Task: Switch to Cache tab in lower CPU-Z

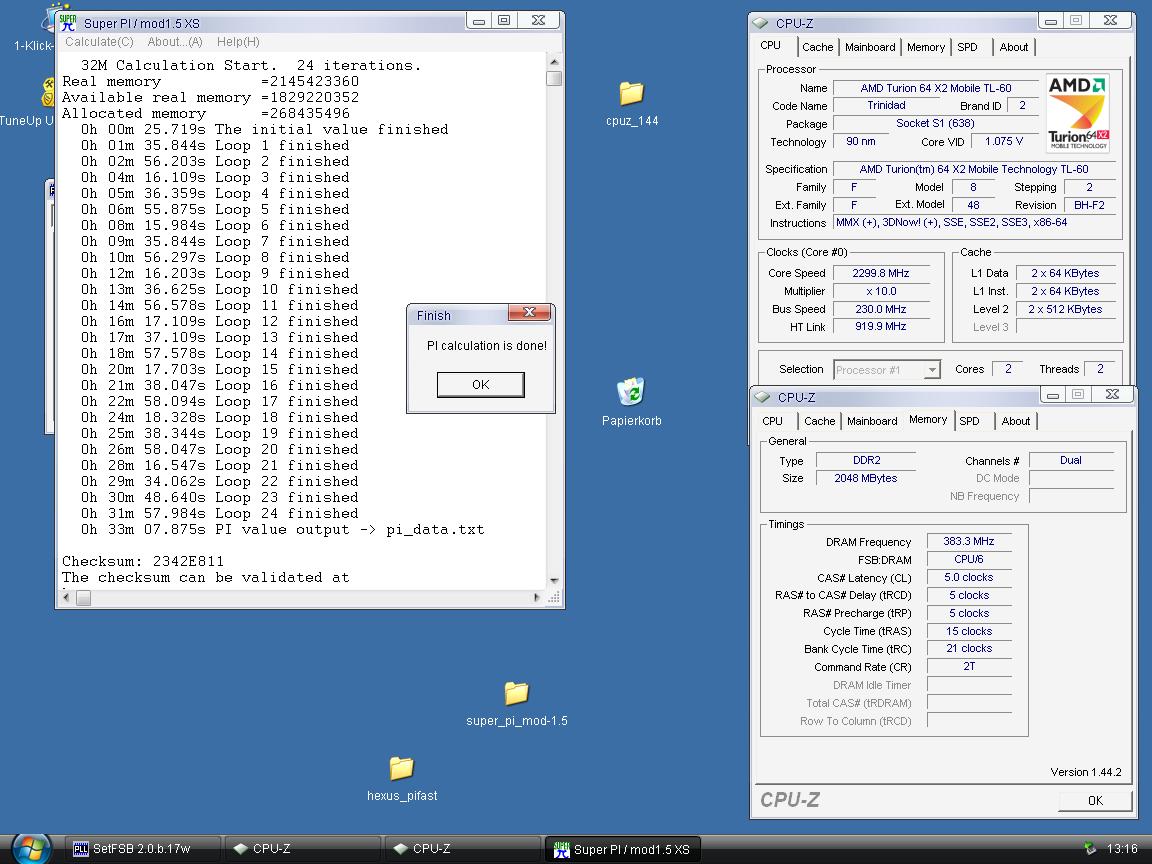Action: click(820, 421)
